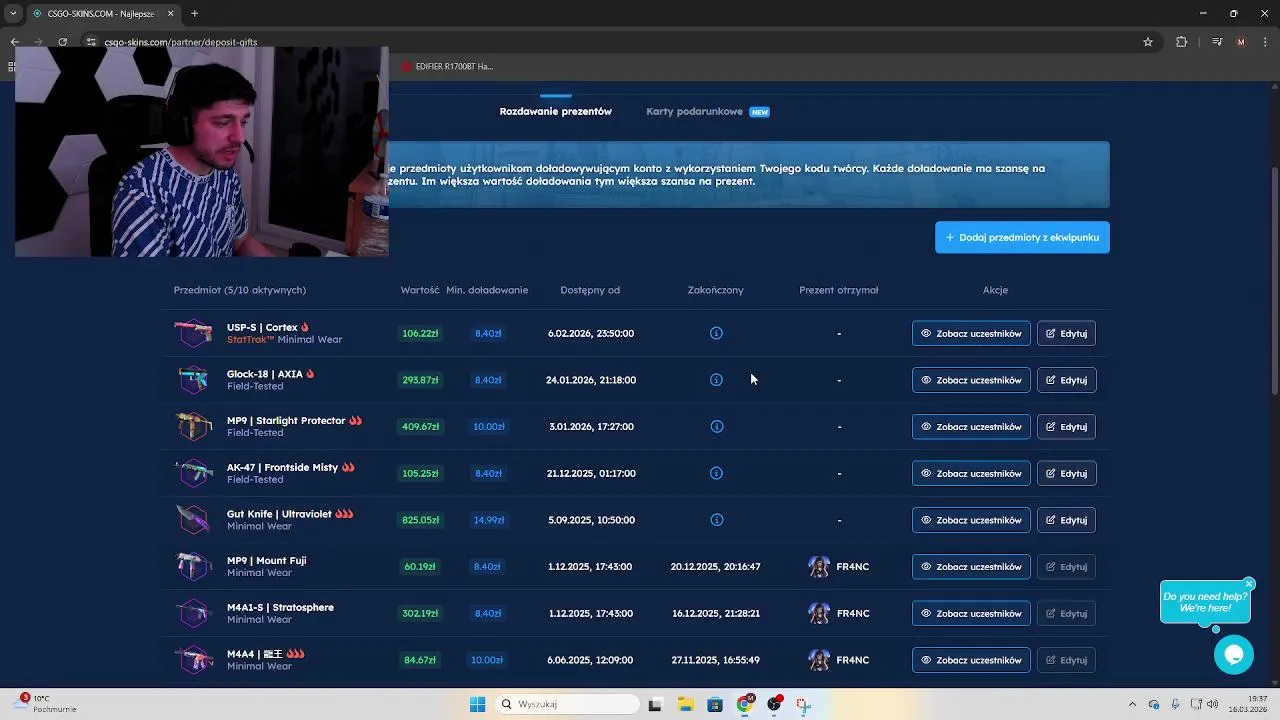The image size is (1280, 720).
Task: Click the 14.99zł minimum top-up badge
Action: coord(489,520)
